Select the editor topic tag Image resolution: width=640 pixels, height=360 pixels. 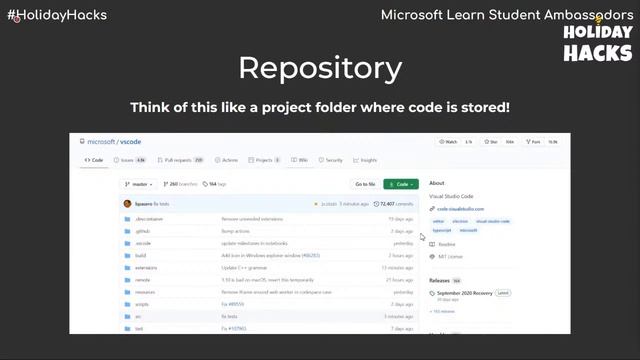coord(438,221)
